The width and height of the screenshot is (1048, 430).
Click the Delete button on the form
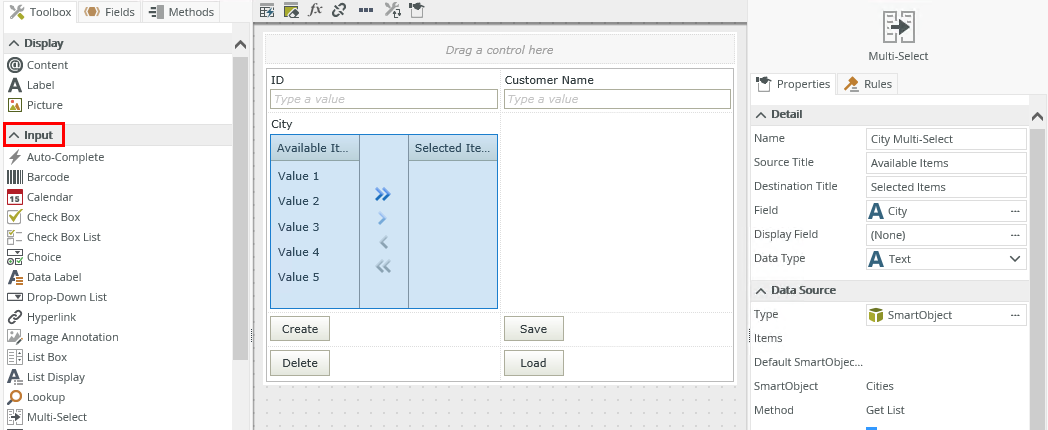point(299,363)
